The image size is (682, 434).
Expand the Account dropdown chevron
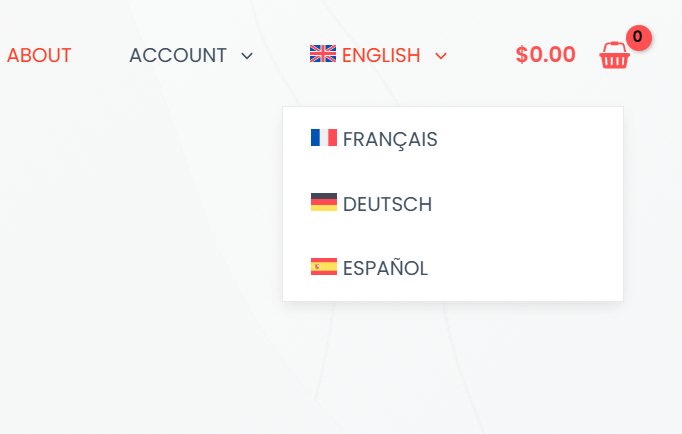[x=247, y=56]
